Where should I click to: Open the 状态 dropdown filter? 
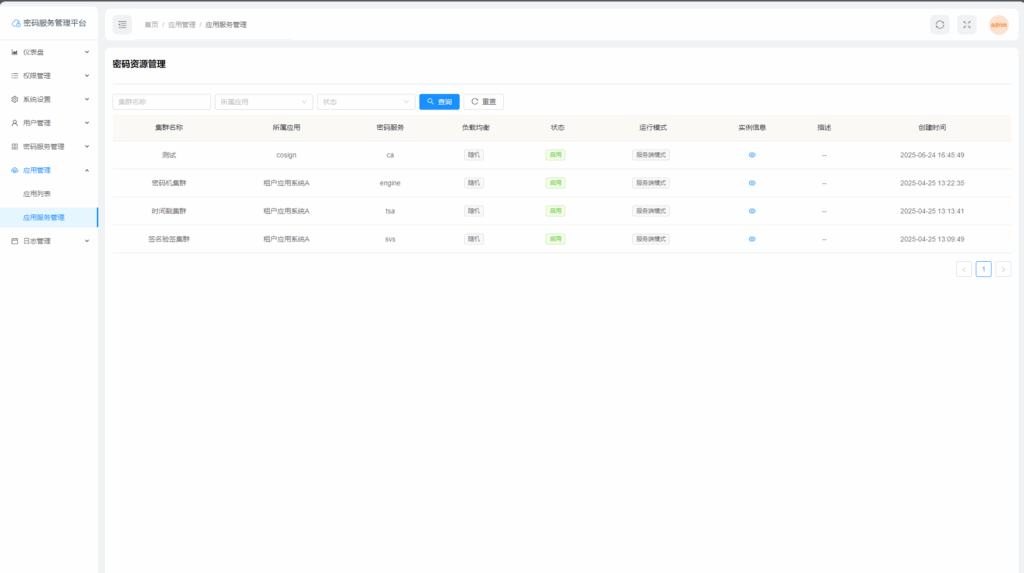366,102
